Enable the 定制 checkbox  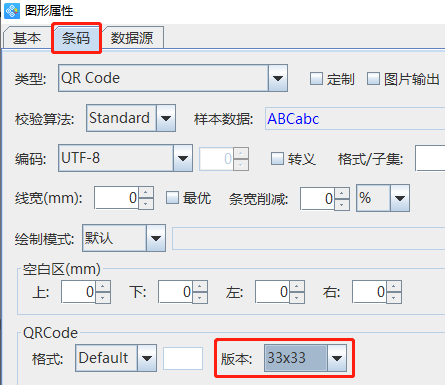point(316,79)
